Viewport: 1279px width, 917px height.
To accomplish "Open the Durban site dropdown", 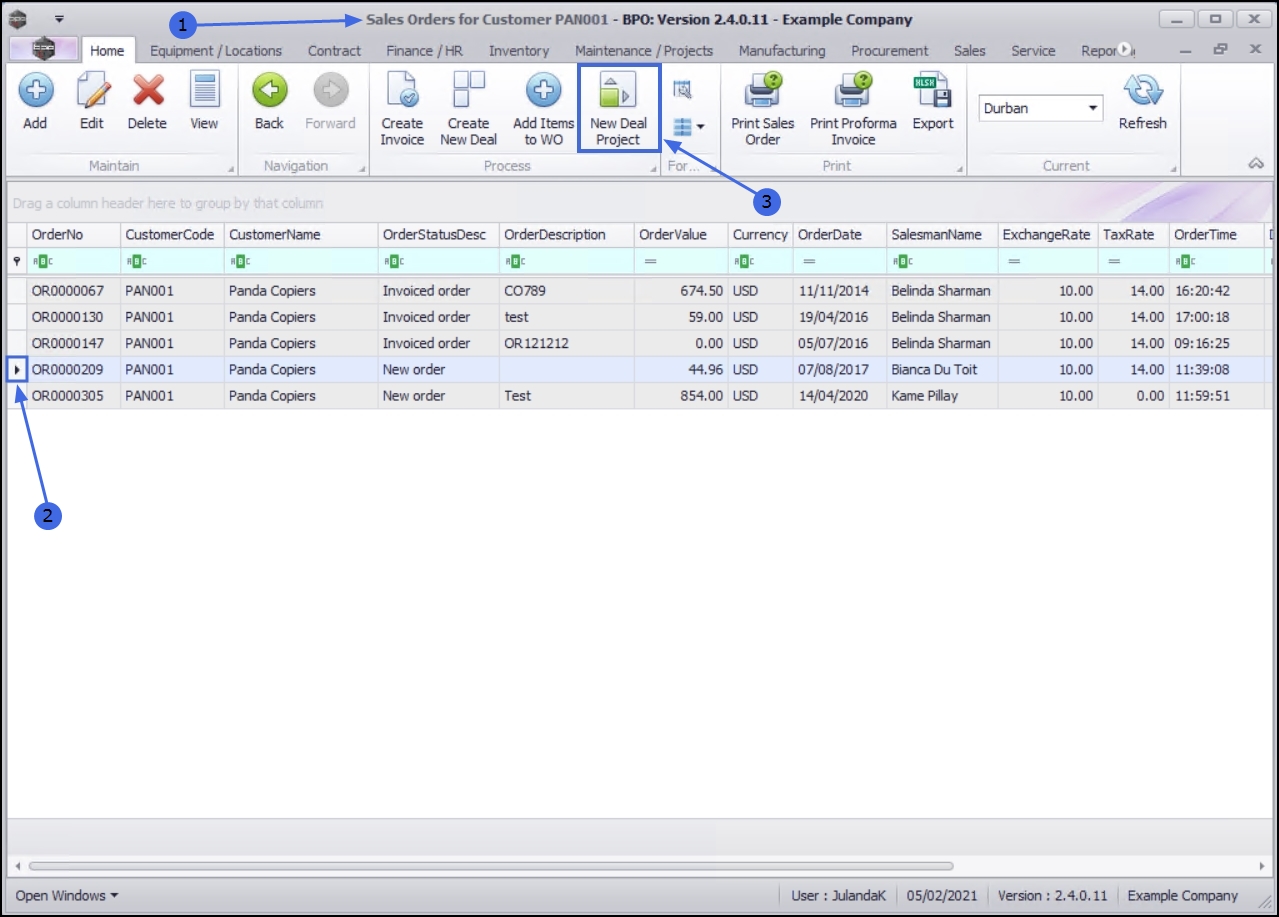I will click(1093, 108).
